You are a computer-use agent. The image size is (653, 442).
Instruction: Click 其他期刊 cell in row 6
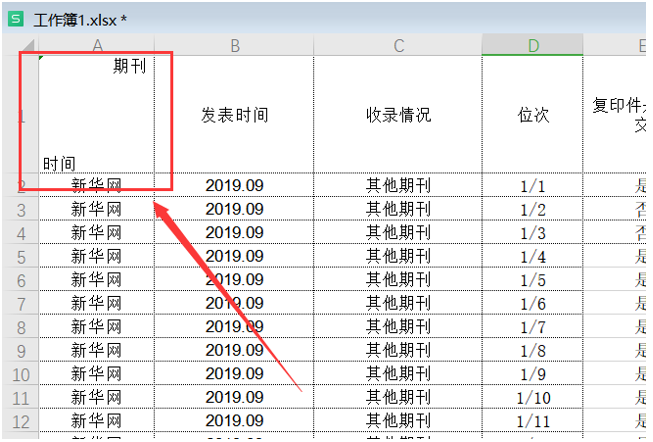[x=398, y=280]
